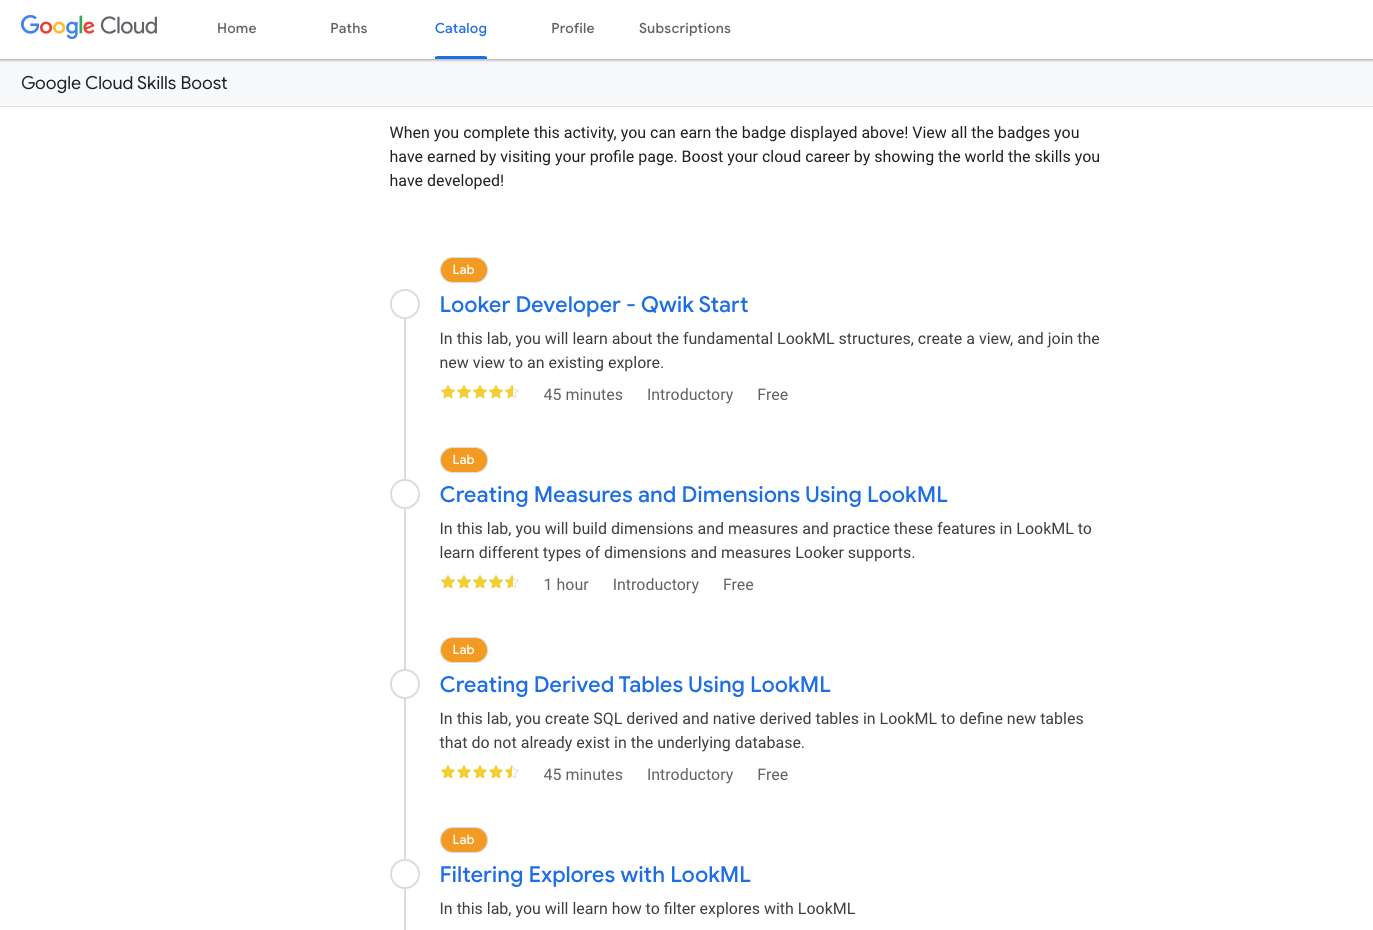Select the Catalog tab
Viewport: 1373px width, 930px height.
(461, 28)
